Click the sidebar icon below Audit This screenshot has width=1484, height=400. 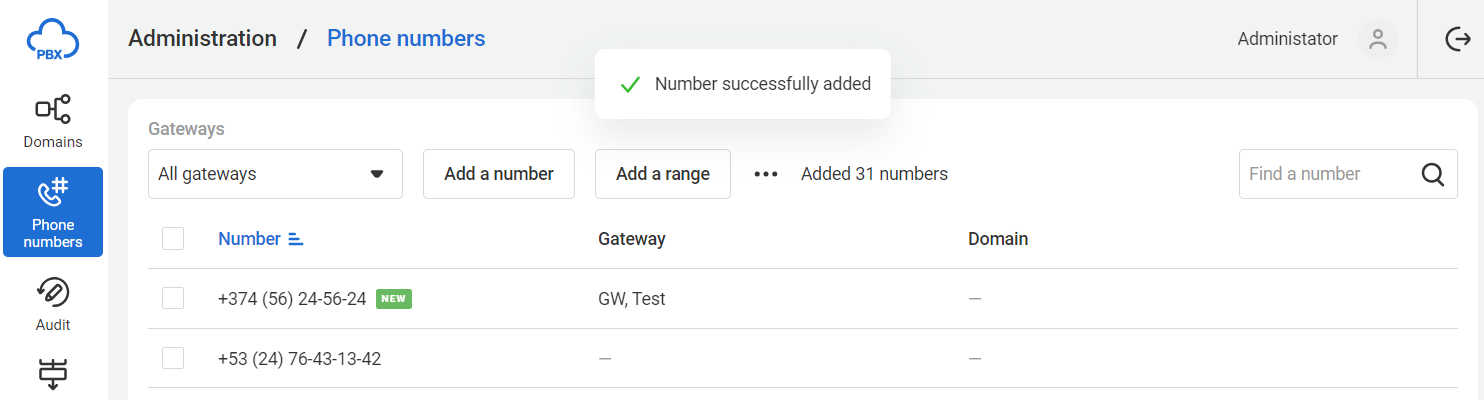click(x=53, y=374)
